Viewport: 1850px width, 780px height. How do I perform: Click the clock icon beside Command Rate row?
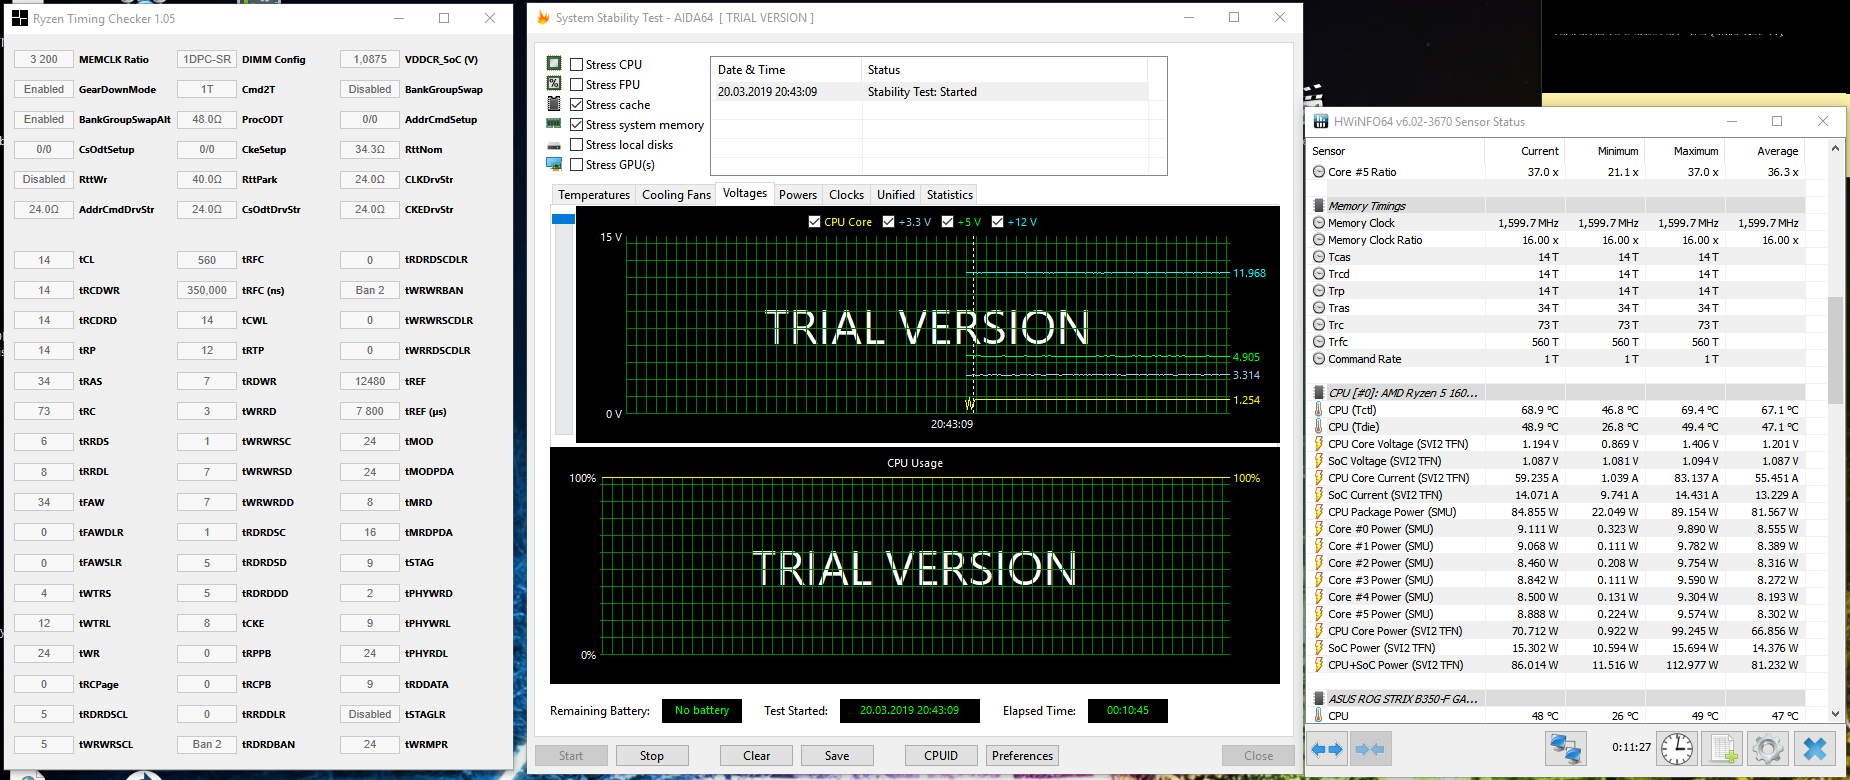pyautogui.click(x=1319, y=359)
